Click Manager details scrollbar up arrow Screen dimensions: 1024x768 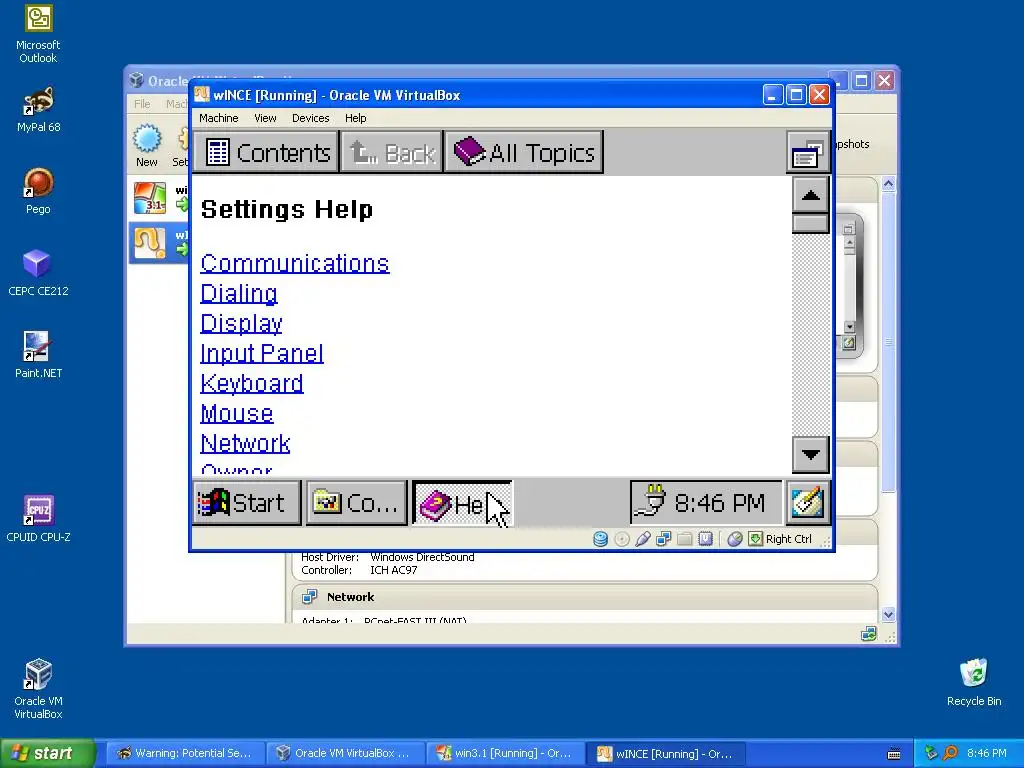coord(888,184)
